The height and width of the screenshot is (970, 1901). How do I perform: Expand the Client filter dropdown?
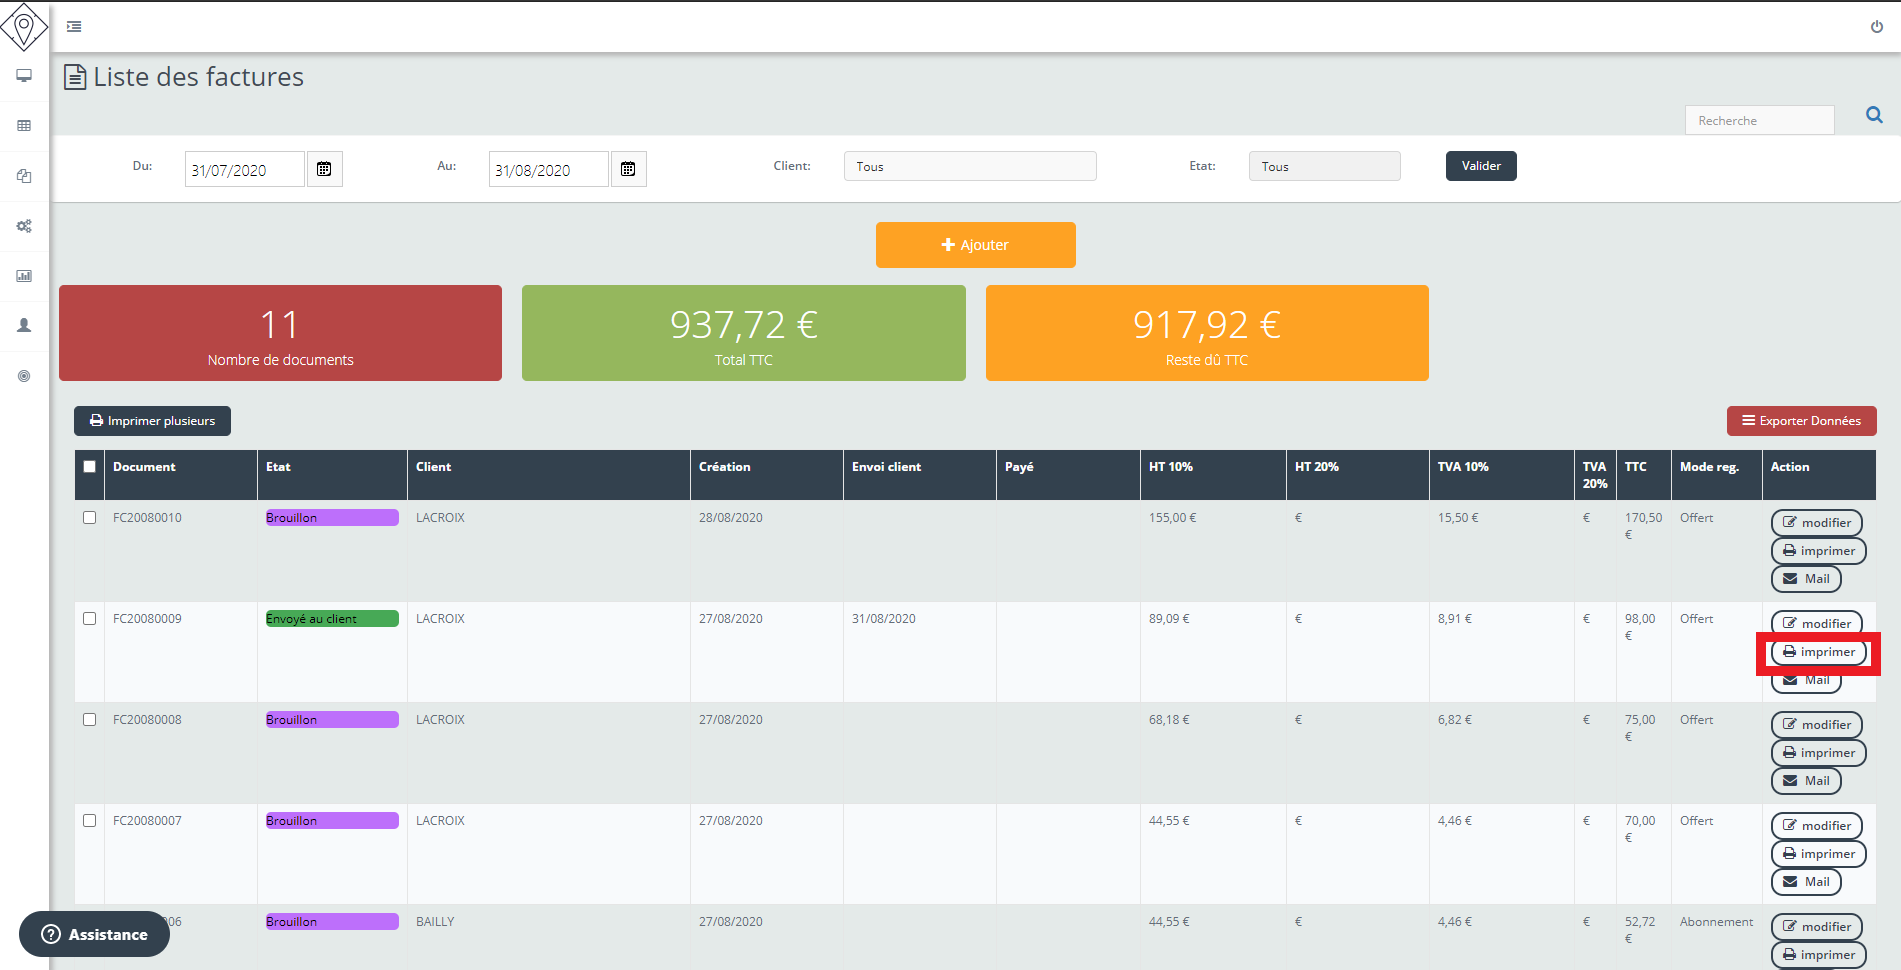tap(969, 166)
